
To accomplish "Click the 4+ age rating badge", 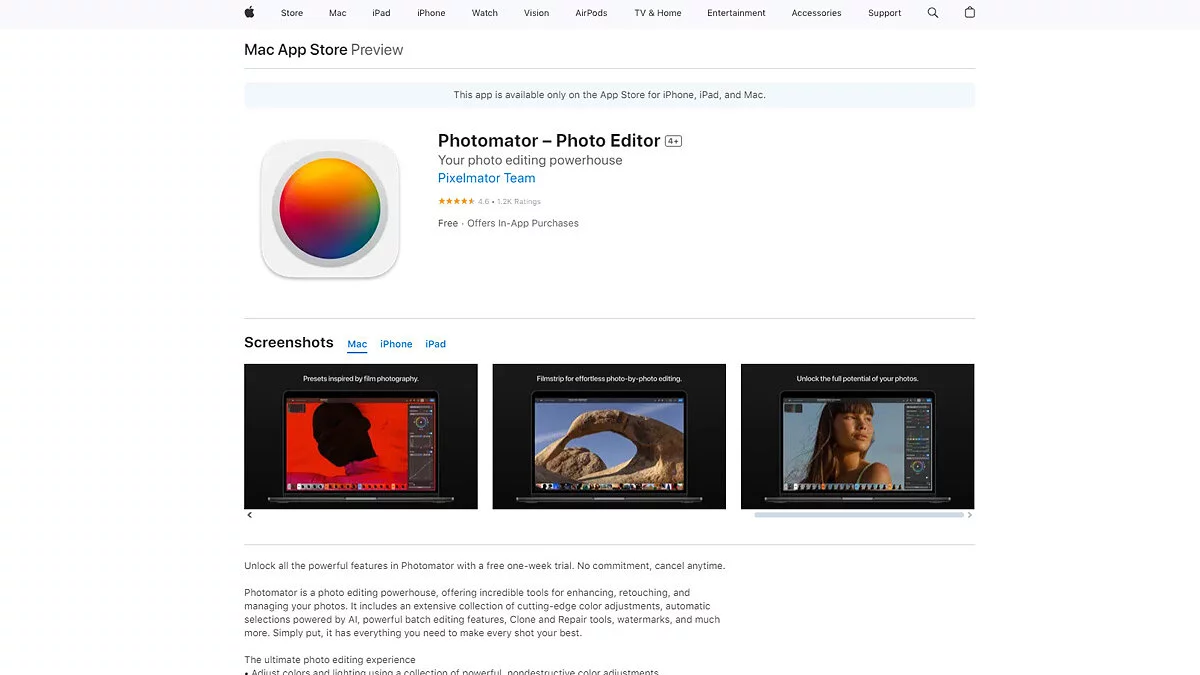I will tap(673, 142).
